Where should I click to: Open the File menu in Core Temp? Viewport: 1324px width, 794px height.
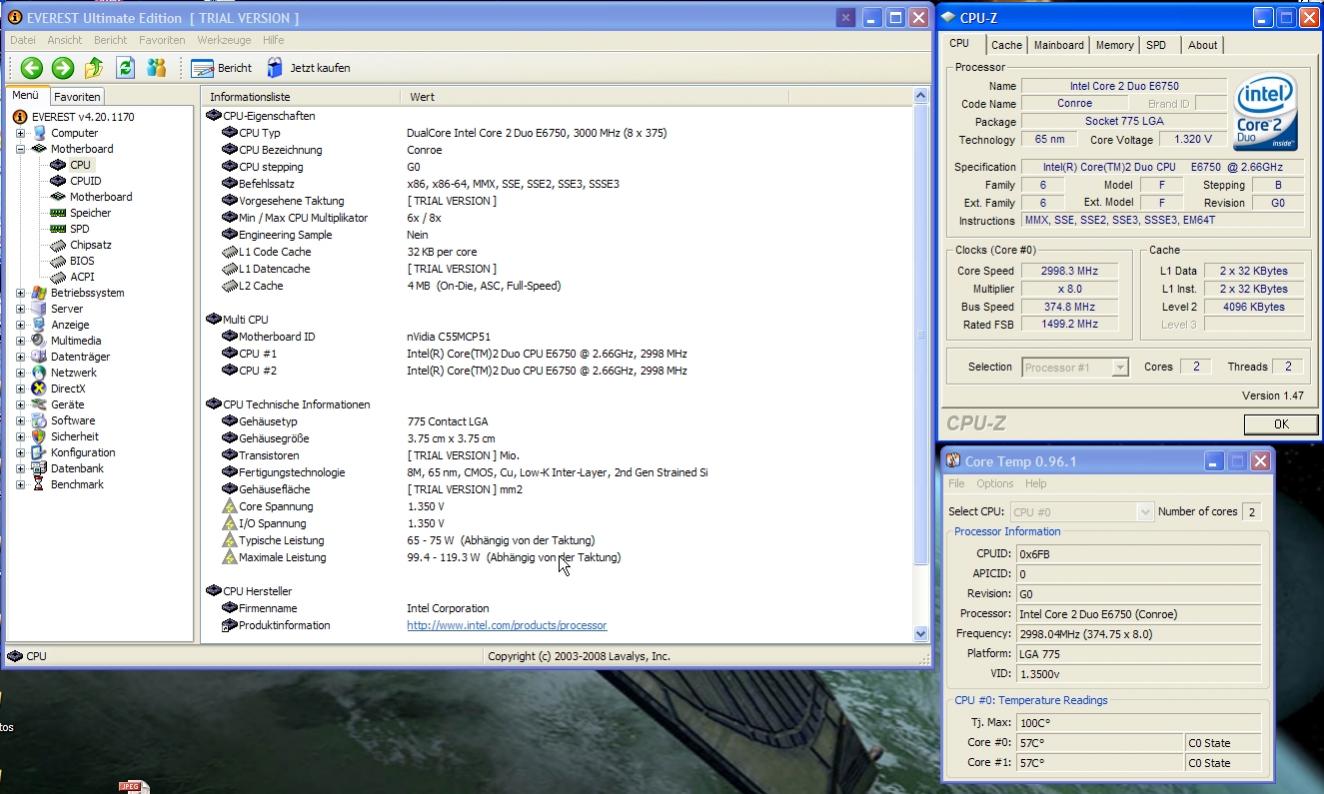coord(957,484)
